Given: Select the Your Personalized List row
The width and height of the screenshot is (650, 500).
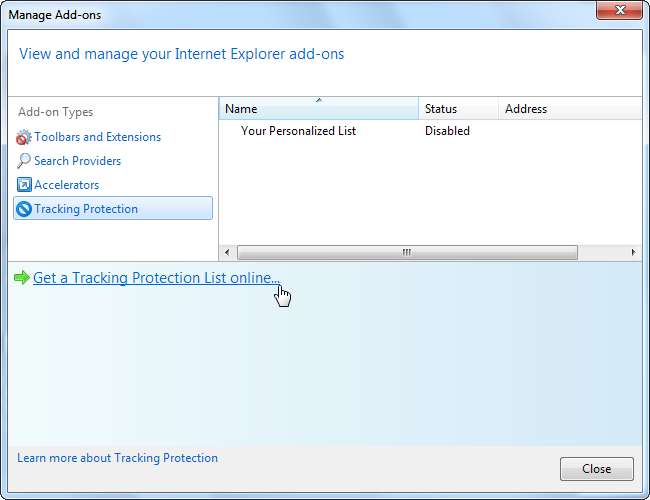Looking at the screenshot, I should 430,131.
